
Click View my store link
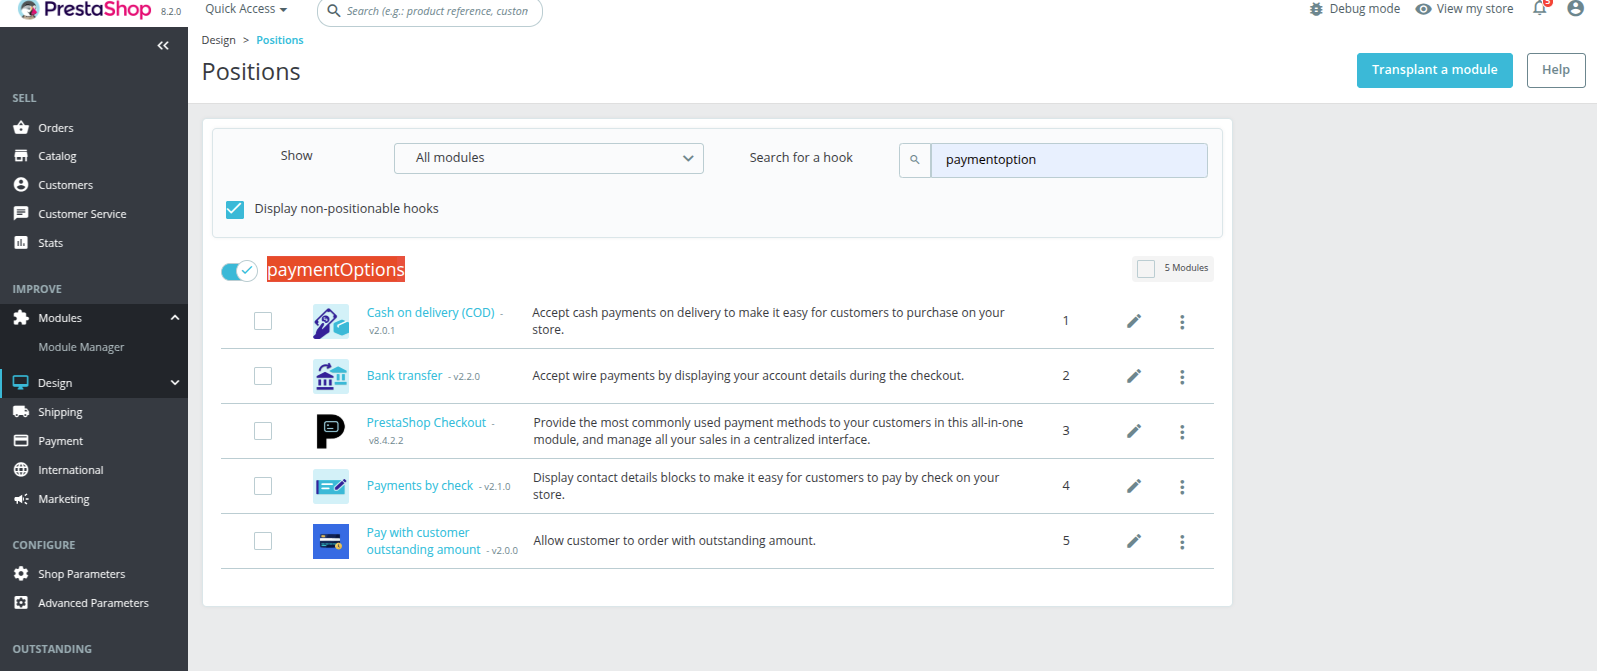point(1465,9)
